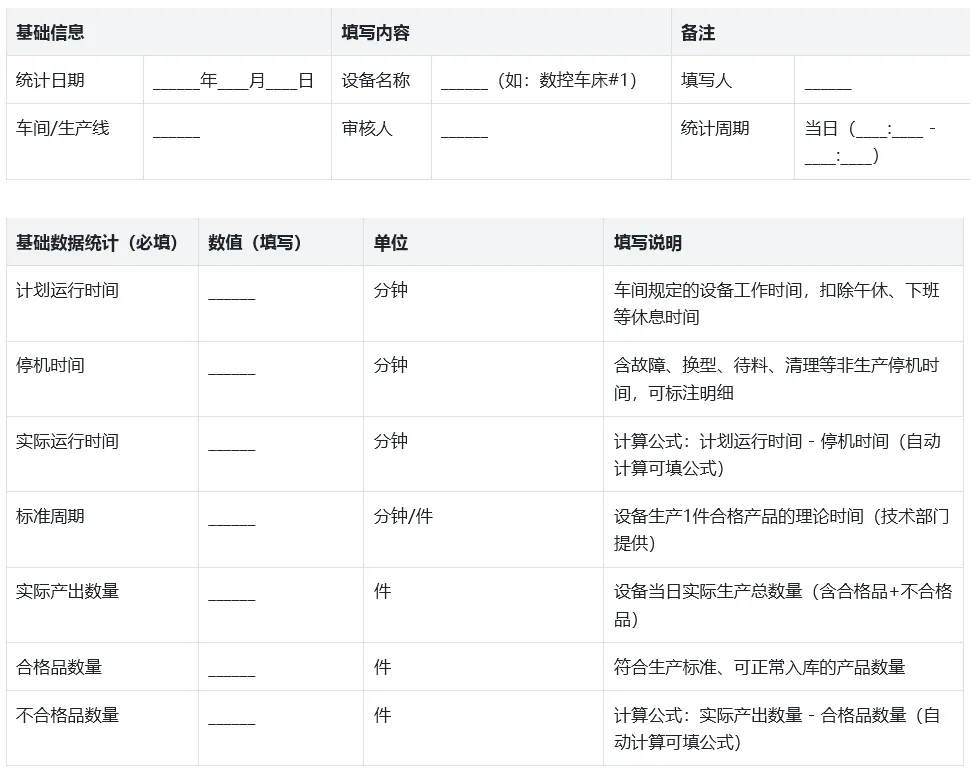Click the 停机时间 value blank
The image size is (970, 769).
click(x=232, y=367)
